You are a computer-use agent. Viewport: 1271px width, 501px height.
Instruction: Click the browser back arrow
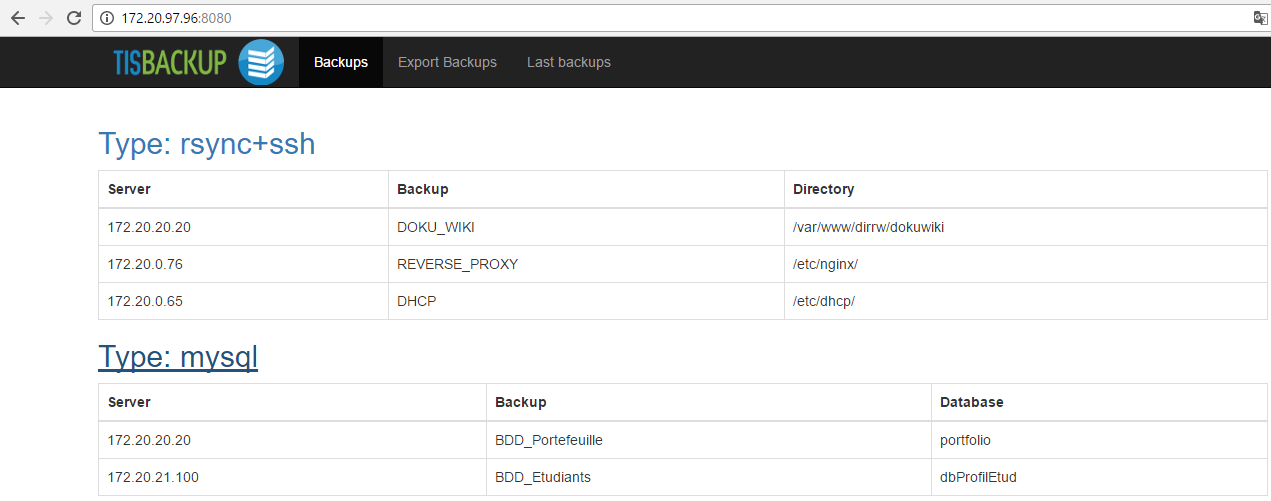(17, 18)
